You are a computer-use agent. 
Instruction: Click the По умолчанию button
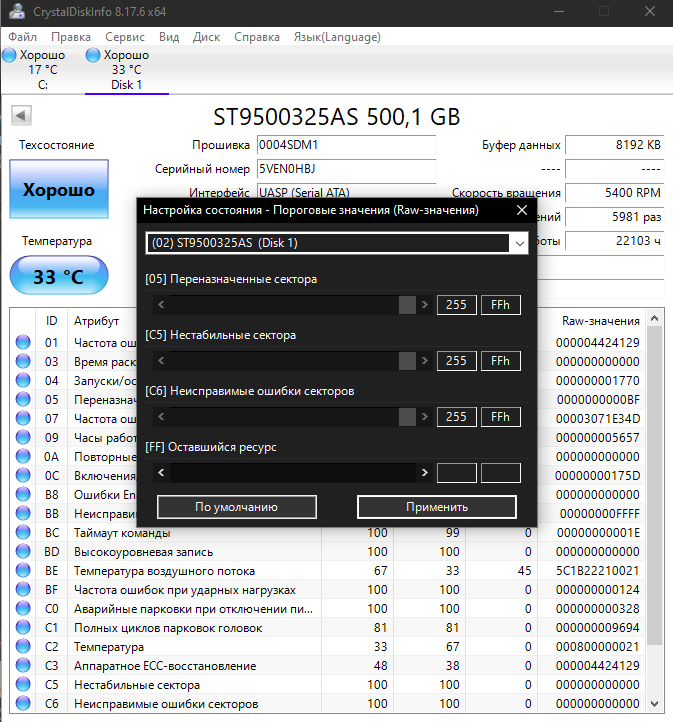click(x=237, y=507)
